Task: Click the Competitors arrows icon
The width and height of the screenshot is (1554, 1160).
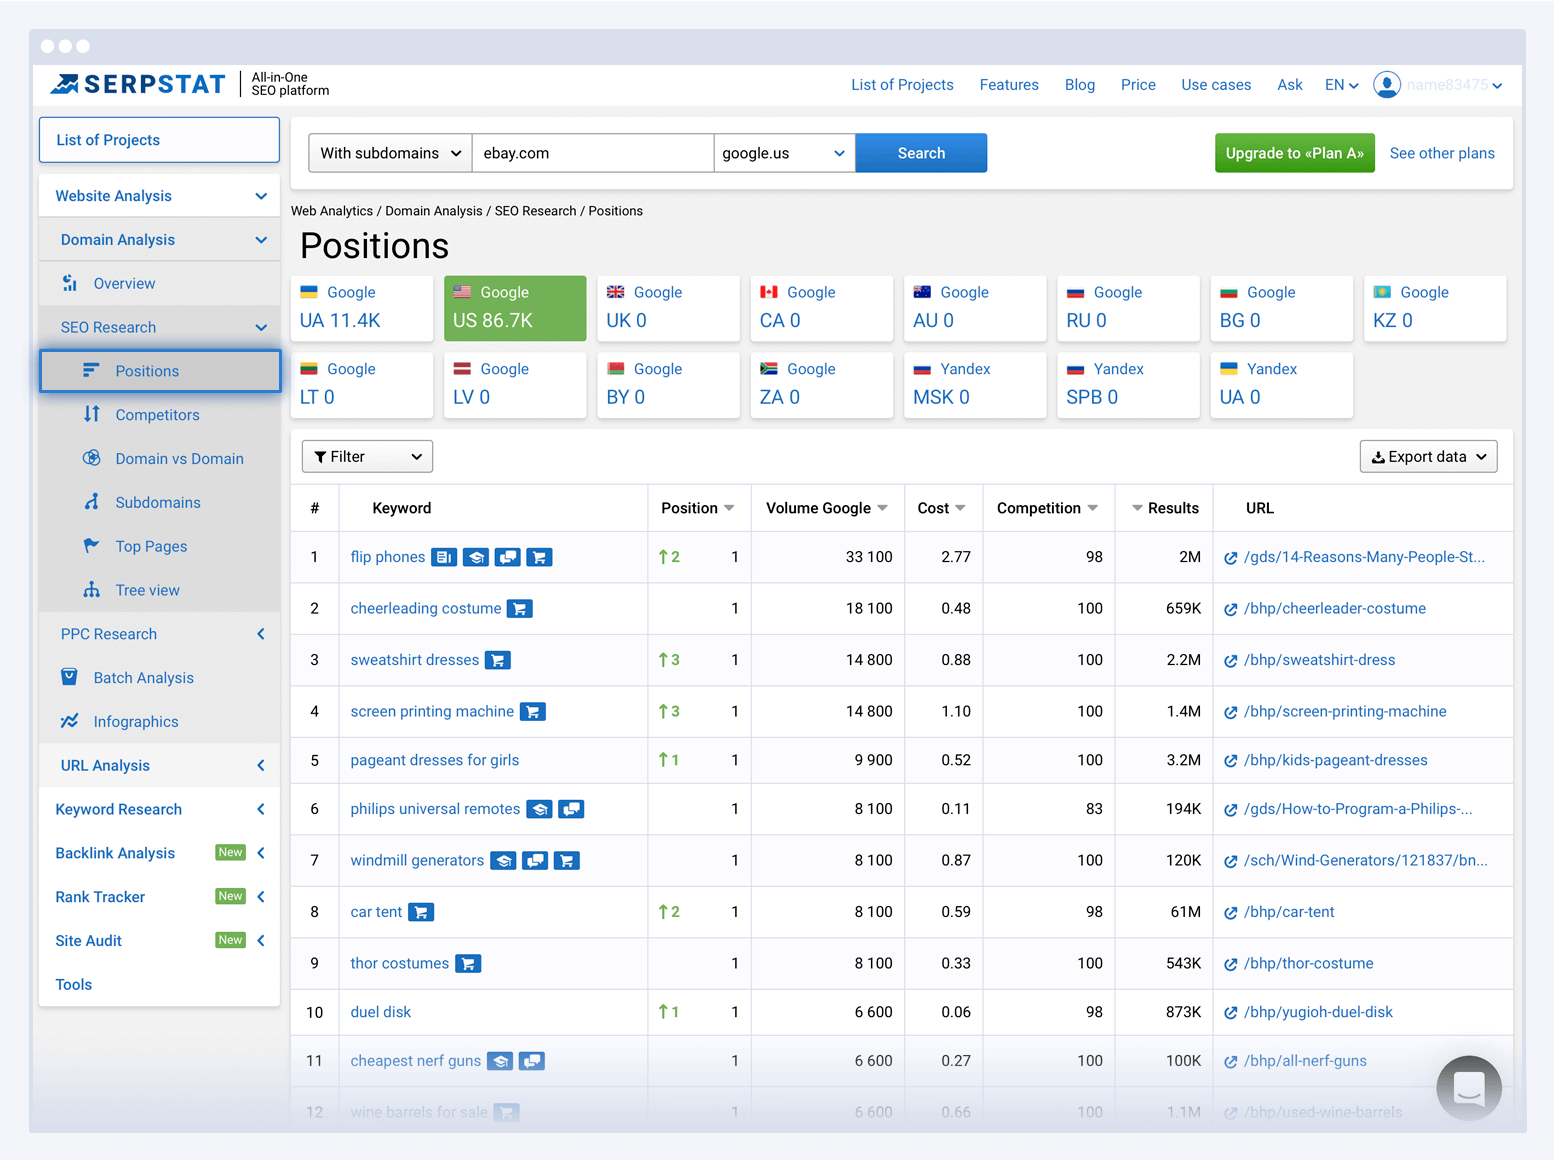Action: 92,414
